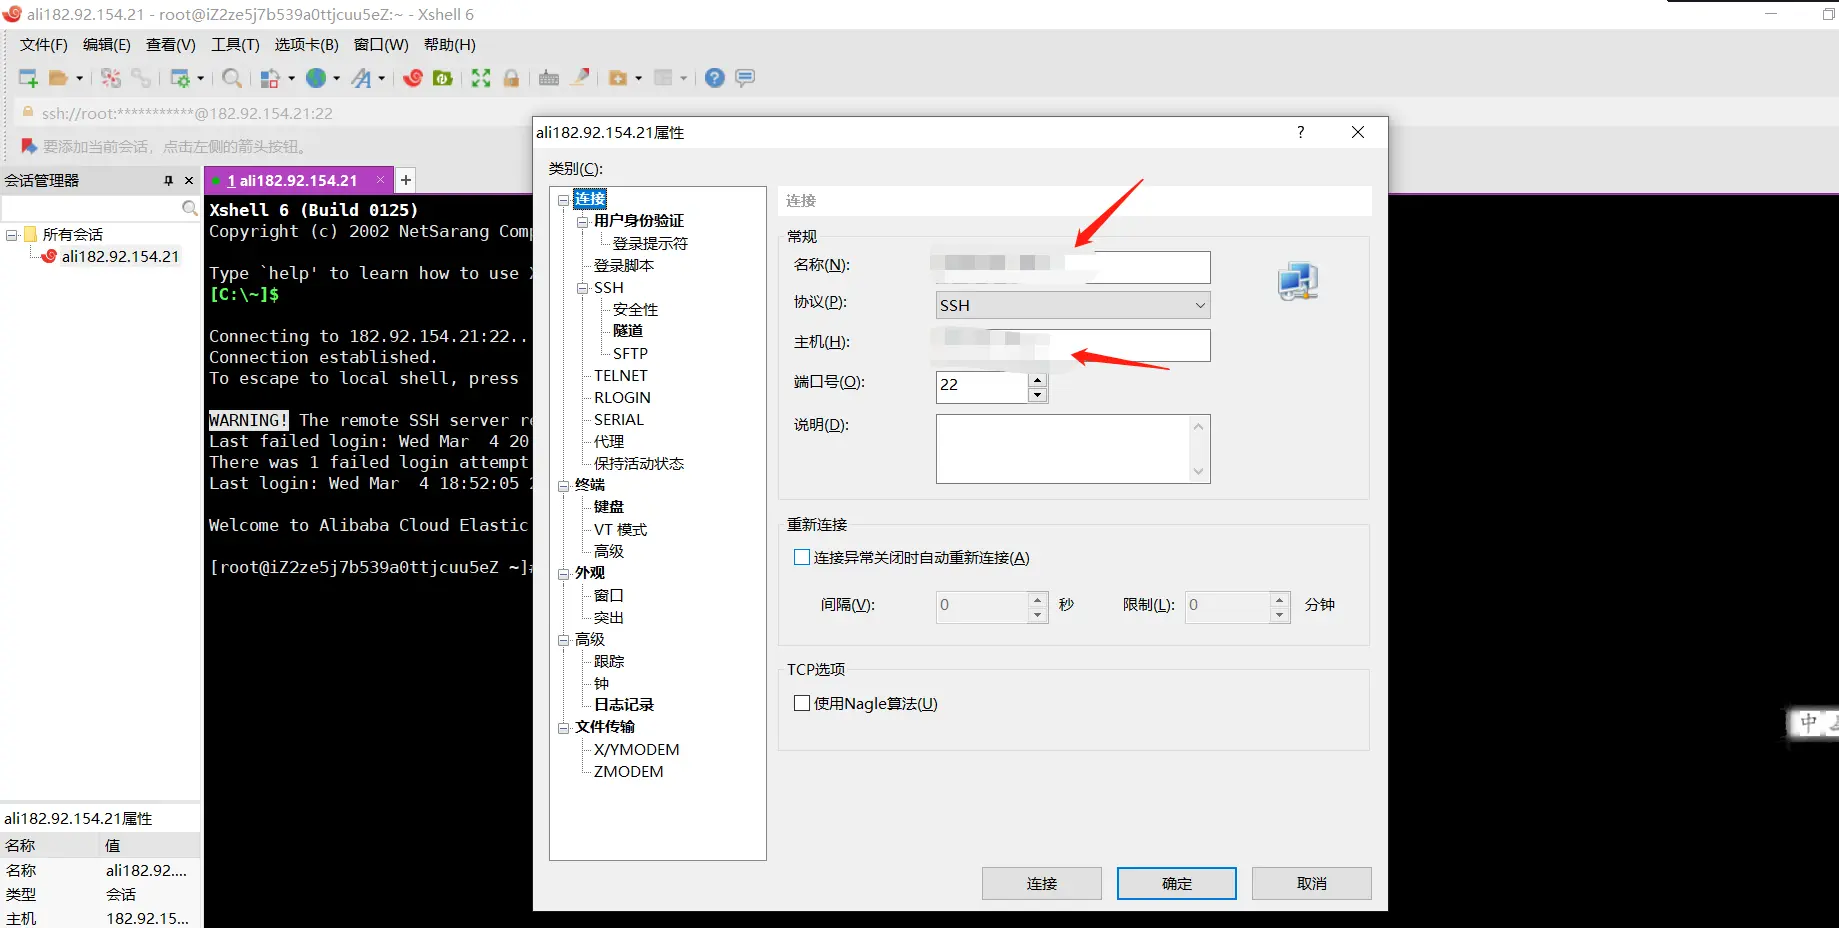Image resolution: width=1839 pixels, height=928 pixels.
Task: Decrease the port number with down arrow
Action: tap(1038, 395)
